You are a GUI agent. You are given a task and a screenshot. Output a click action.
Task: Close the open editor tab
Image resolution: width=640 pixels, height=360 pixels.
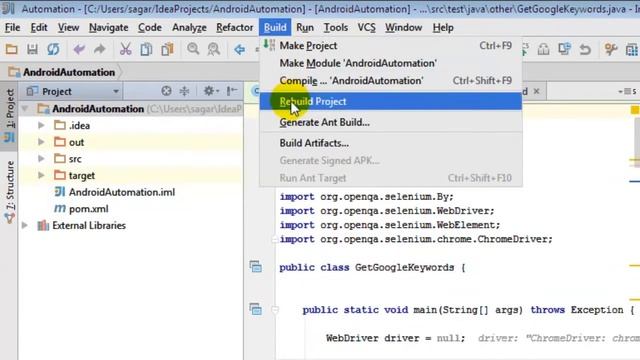(x=537, y=91)
